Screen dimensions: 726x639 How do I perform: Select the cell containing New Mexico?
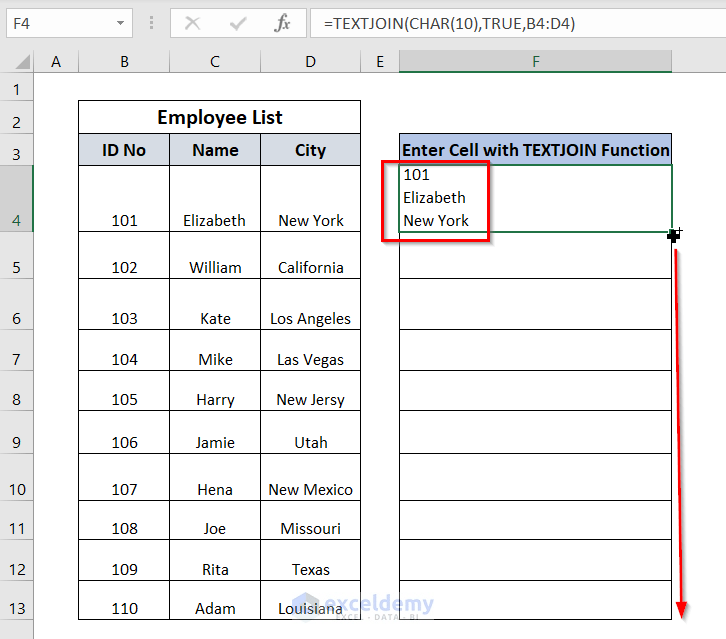[x=310, y=477]
